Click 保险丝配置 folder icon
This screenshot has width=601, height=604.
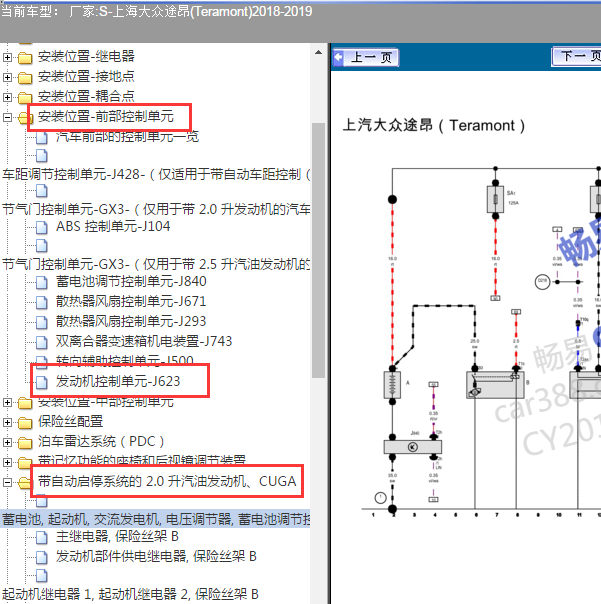[x=25, y=423]
